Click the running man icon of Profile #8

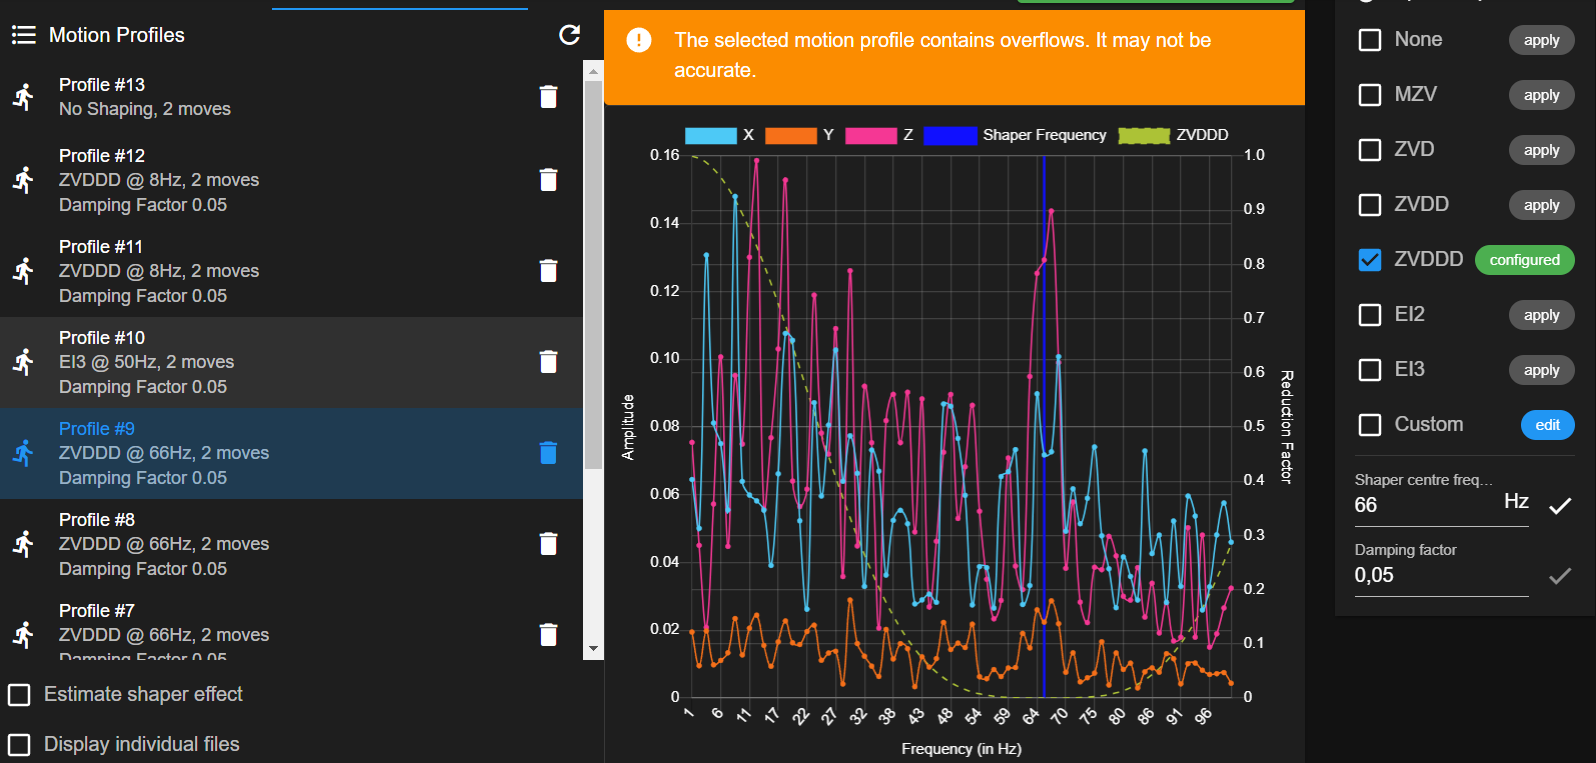[x=24, y=544]
